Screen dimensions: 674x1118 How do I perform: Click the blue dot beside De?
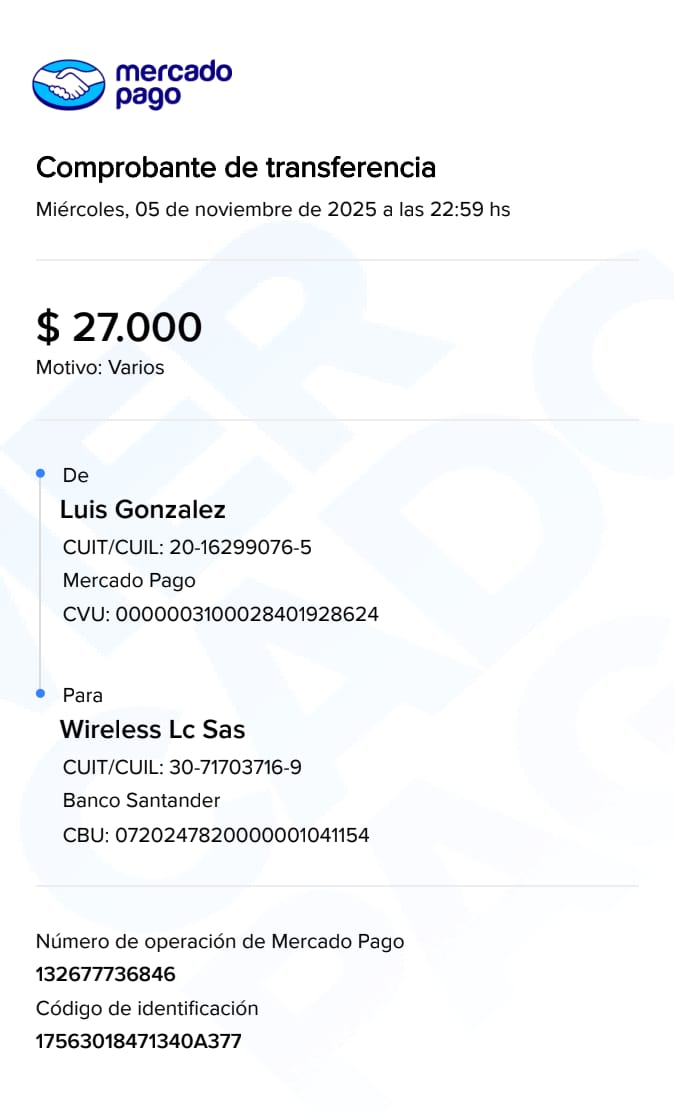[40, 473]
